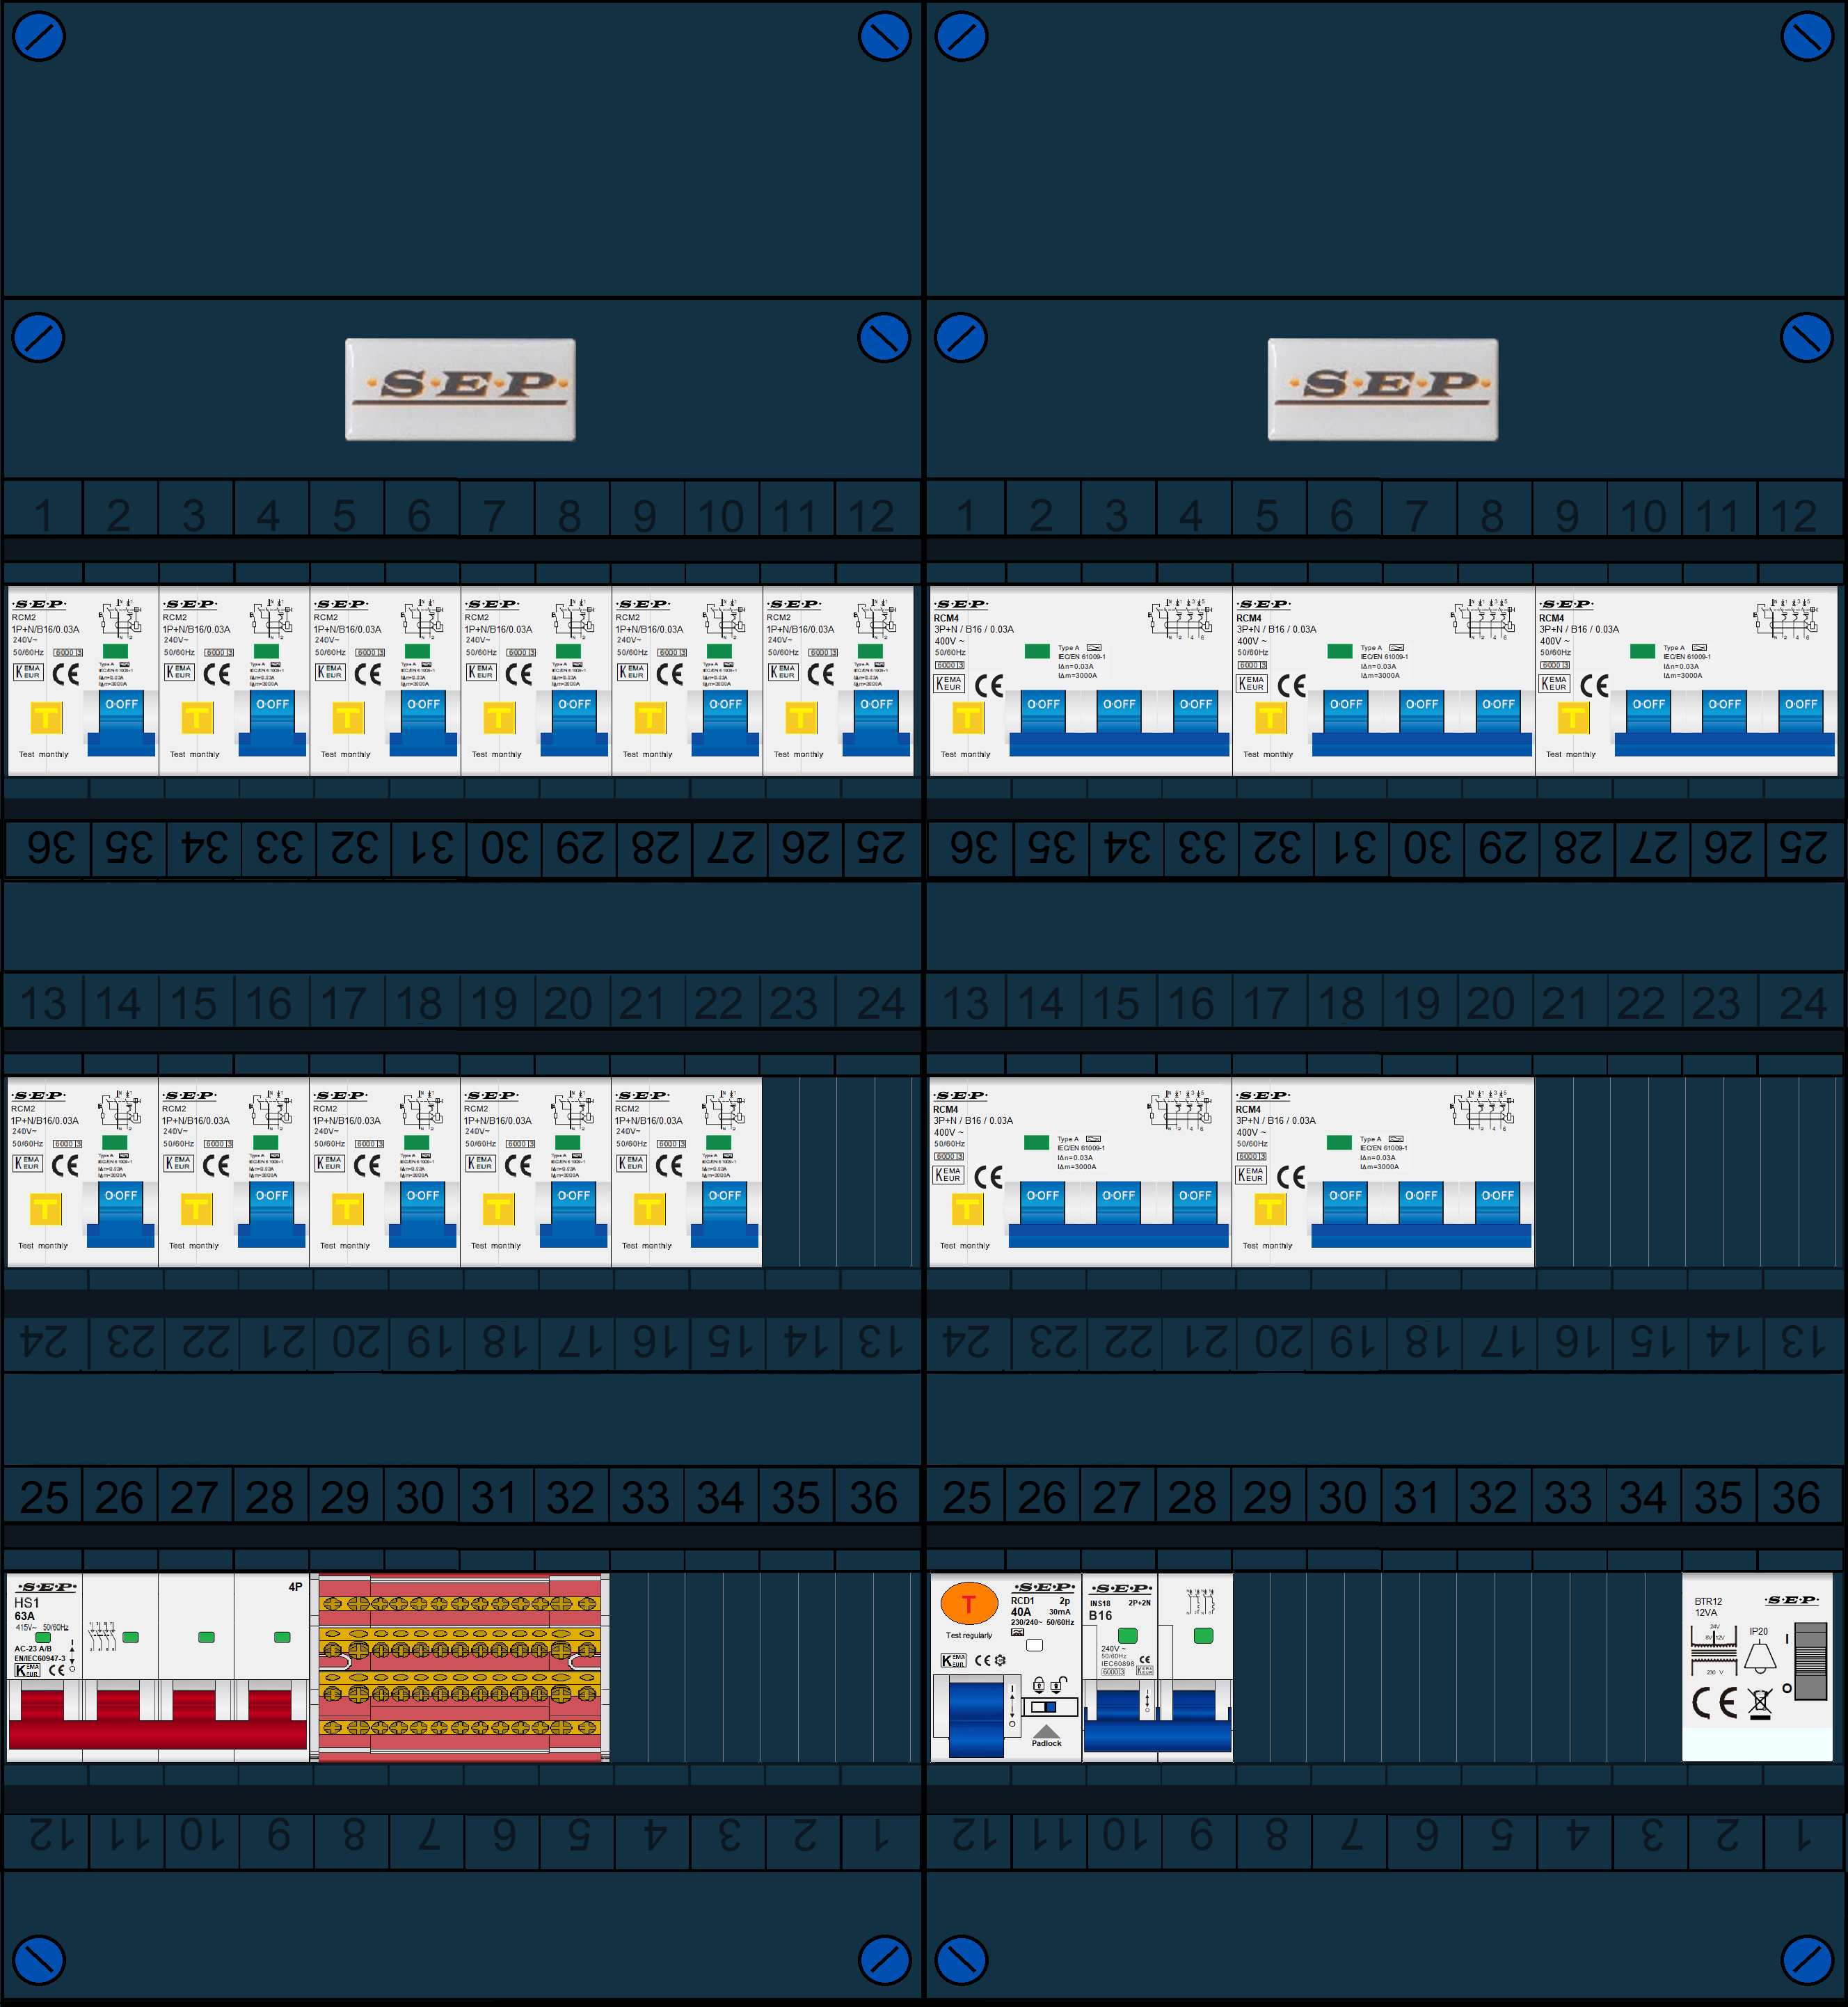Click the SEP logo badge on the right panel

(1383, 389)
